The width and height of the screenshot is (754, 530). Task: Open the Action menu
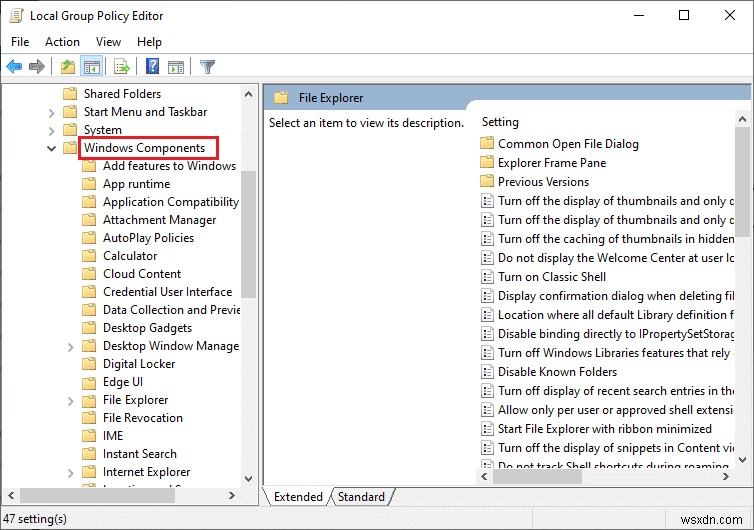(x=63, y=42)
